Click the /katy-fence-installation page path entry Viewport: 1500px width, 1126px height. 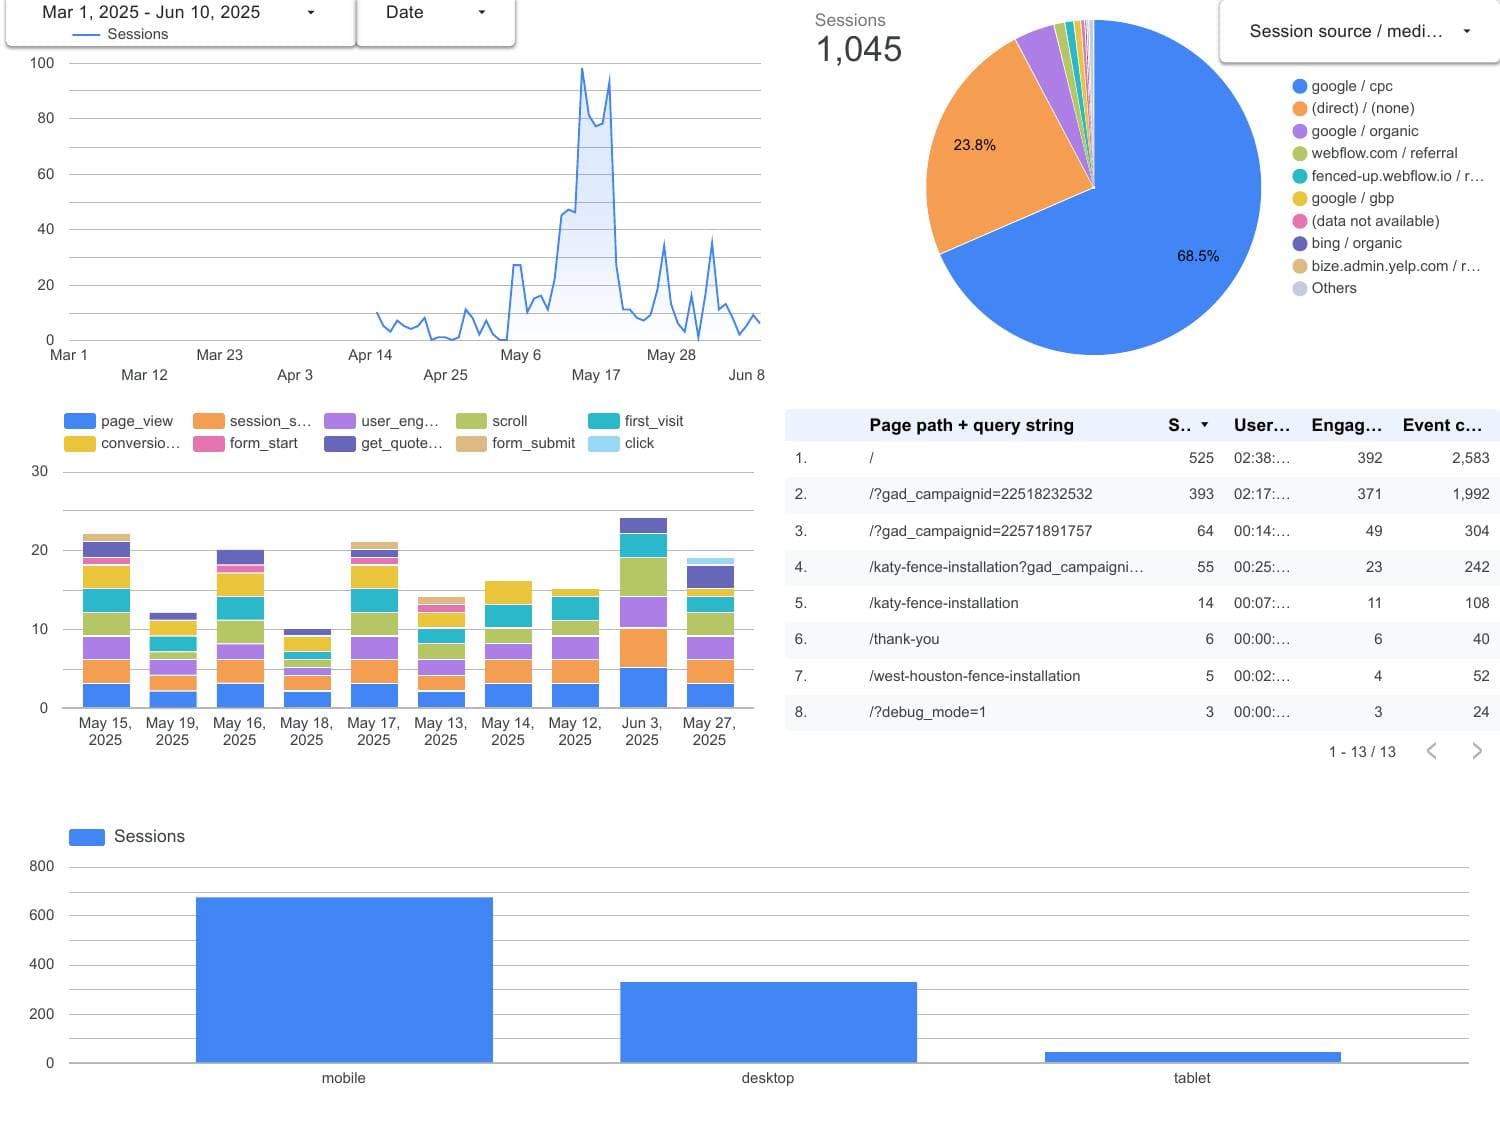pyautogui.click(x=943, y=603)
